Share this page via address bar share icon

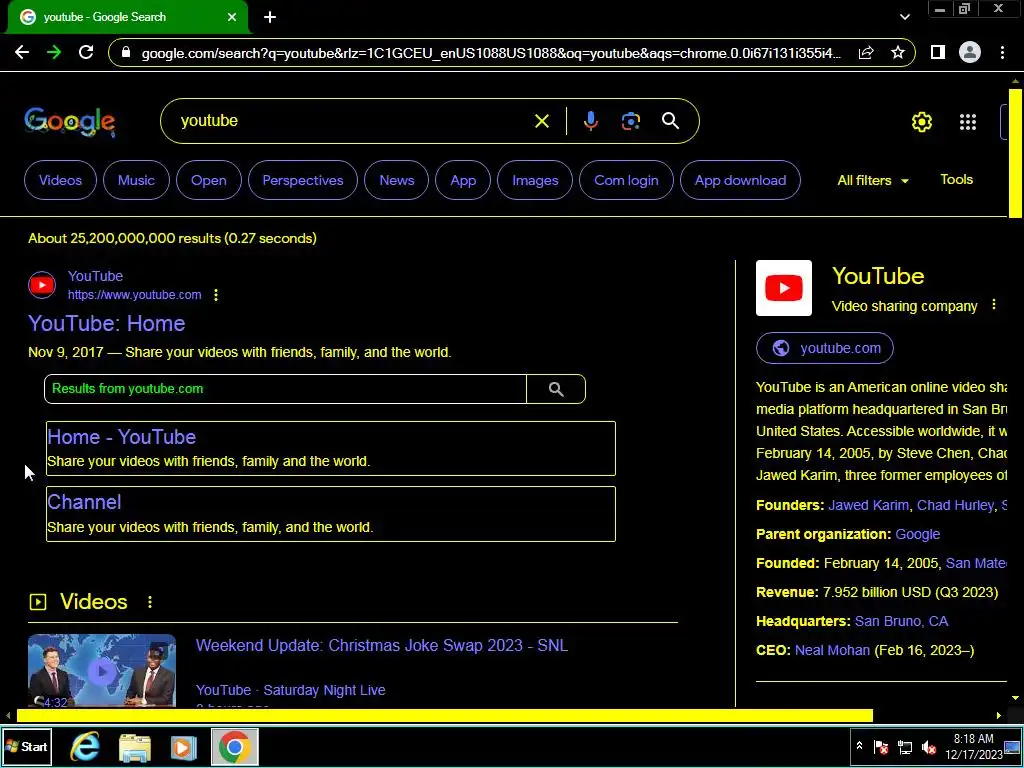pyautogui.click(x=866, y=53)
